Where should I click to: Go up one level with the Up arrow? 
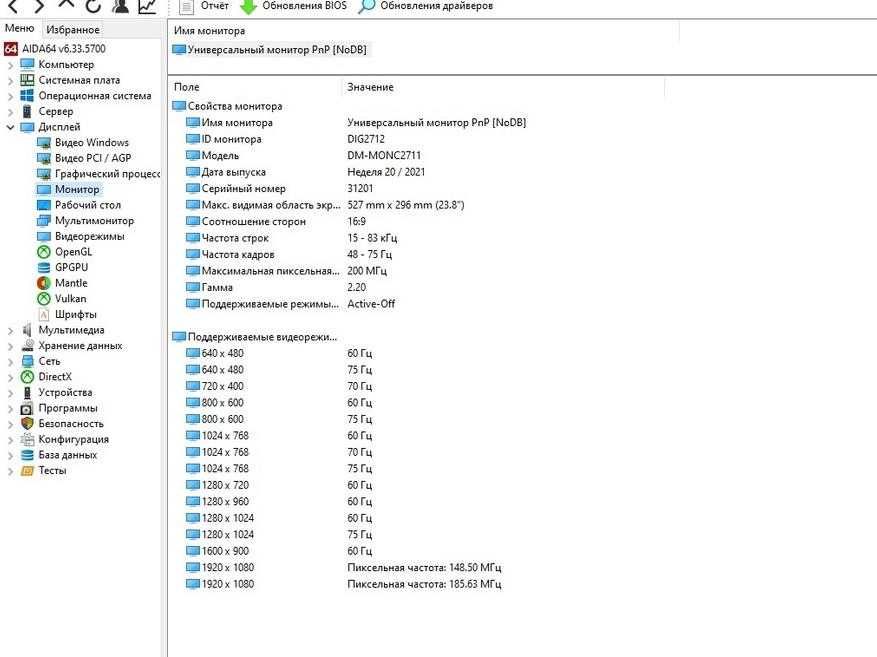point(66,4)
